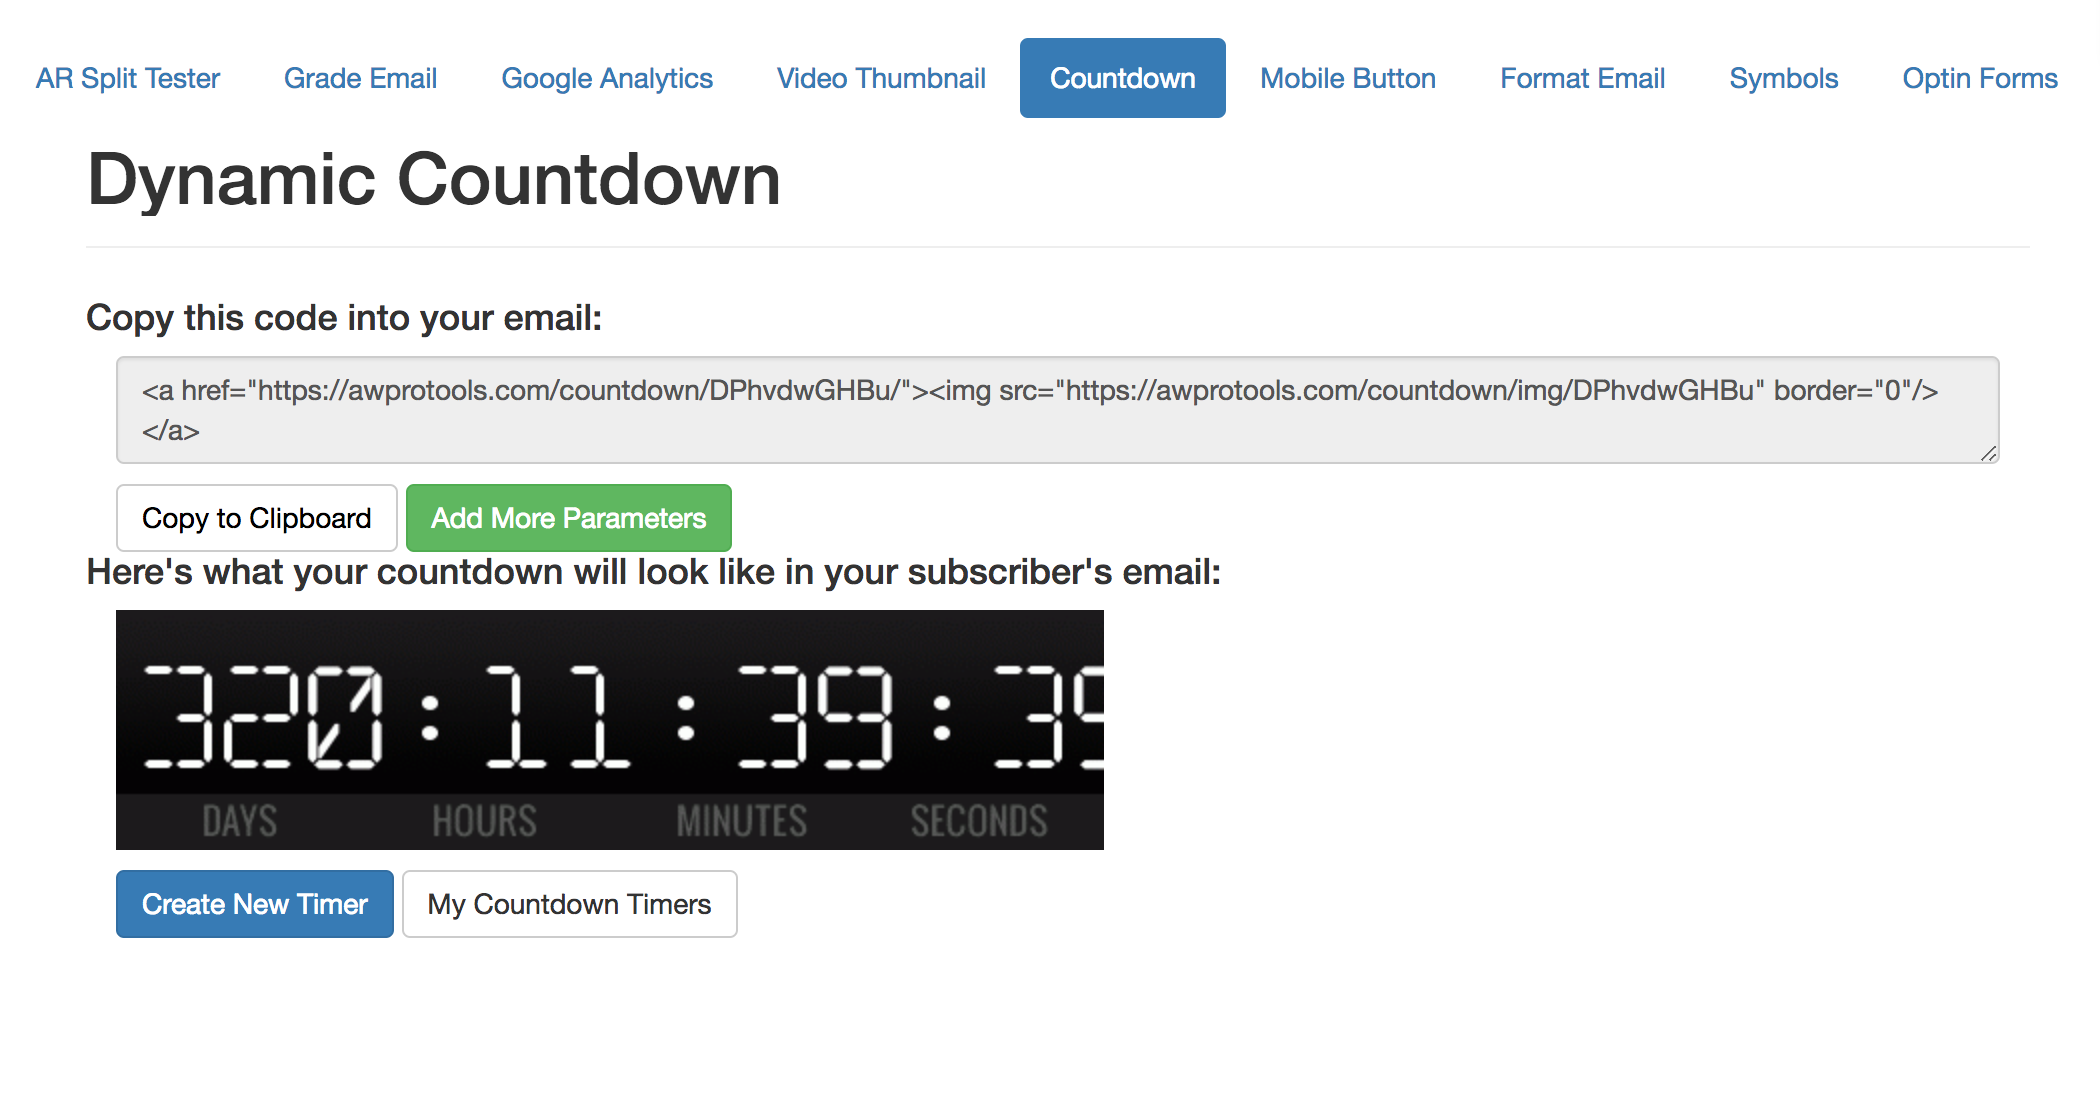Click the DAYS label on countdown preview
The image size is (2100, 1120).
(240, 821)
